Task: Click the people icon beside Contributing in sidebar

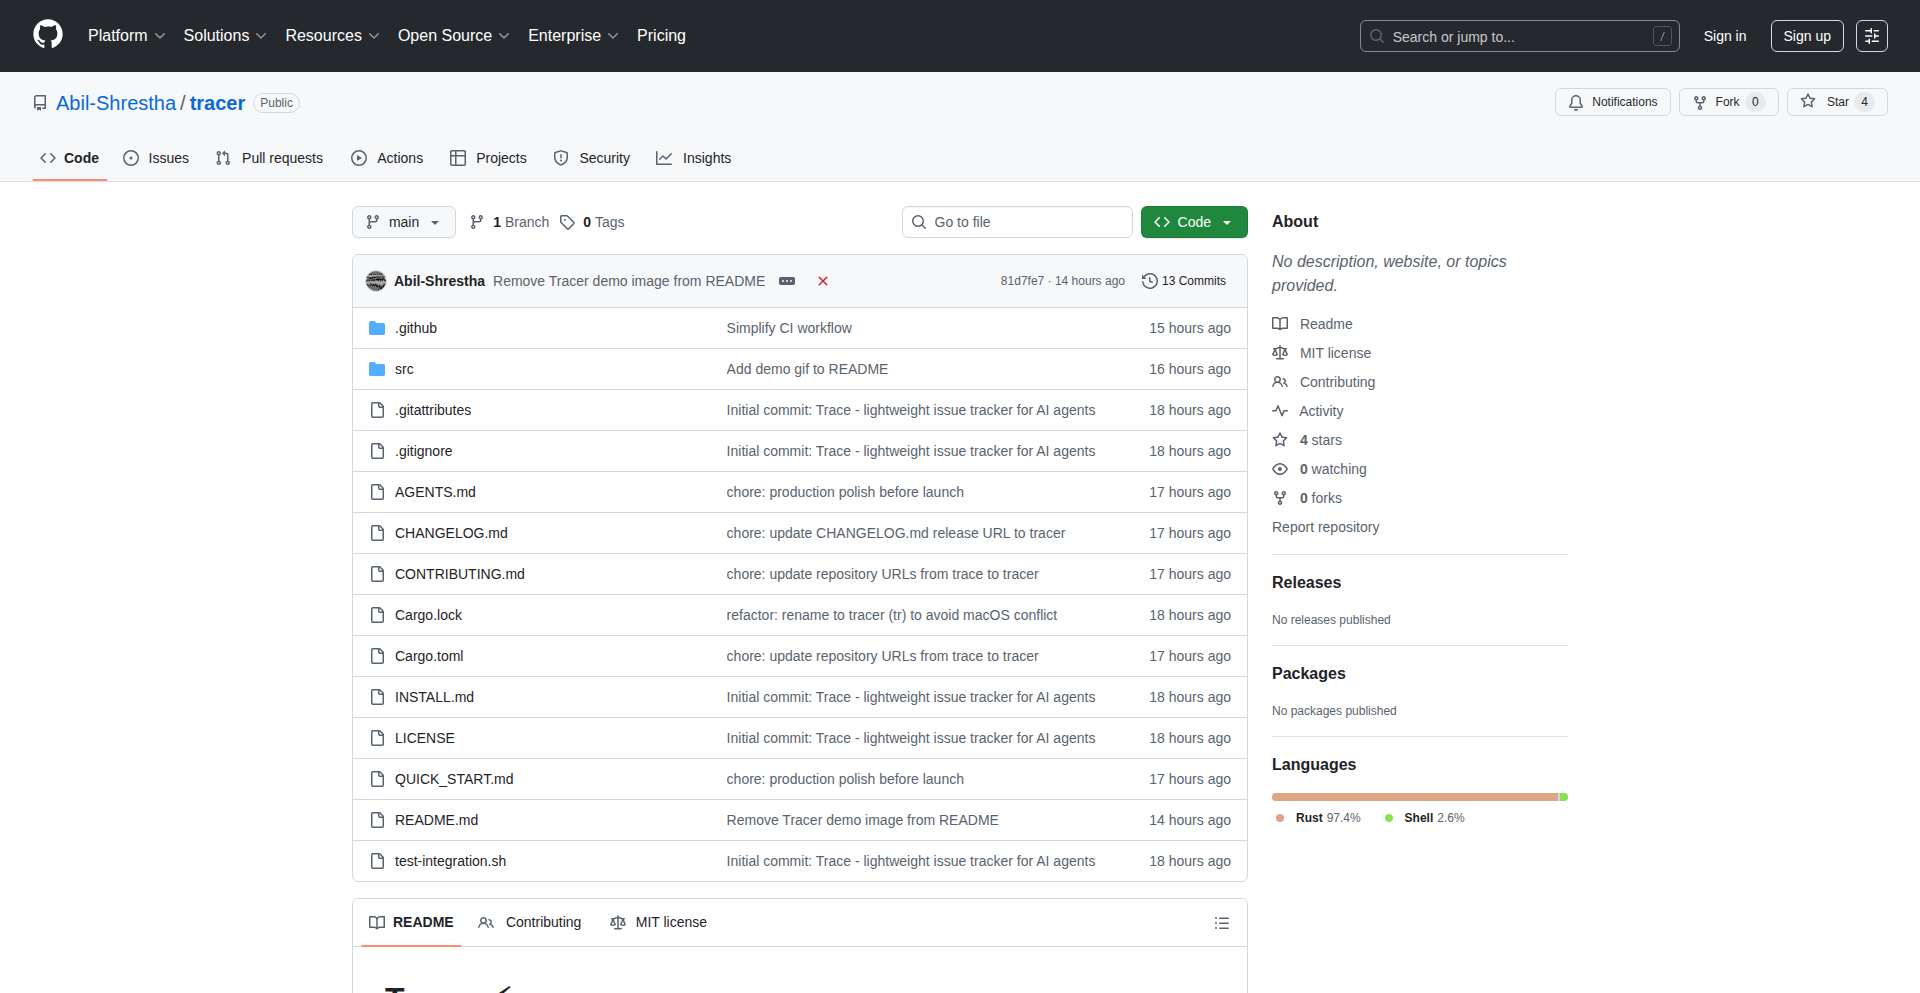Action: (1280, 382)
